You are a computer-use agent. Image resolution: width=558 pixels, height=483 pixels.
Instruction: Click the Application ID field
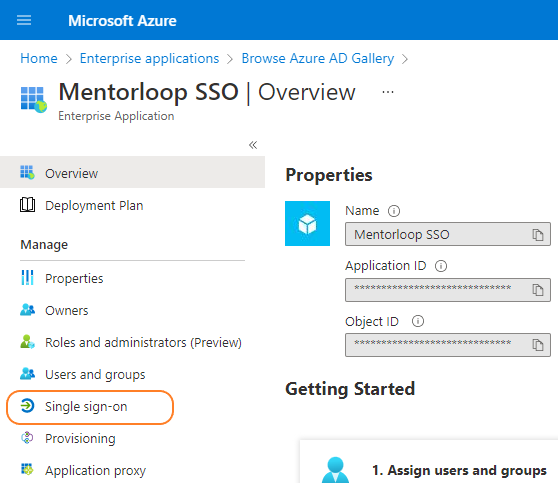[448, 290]
